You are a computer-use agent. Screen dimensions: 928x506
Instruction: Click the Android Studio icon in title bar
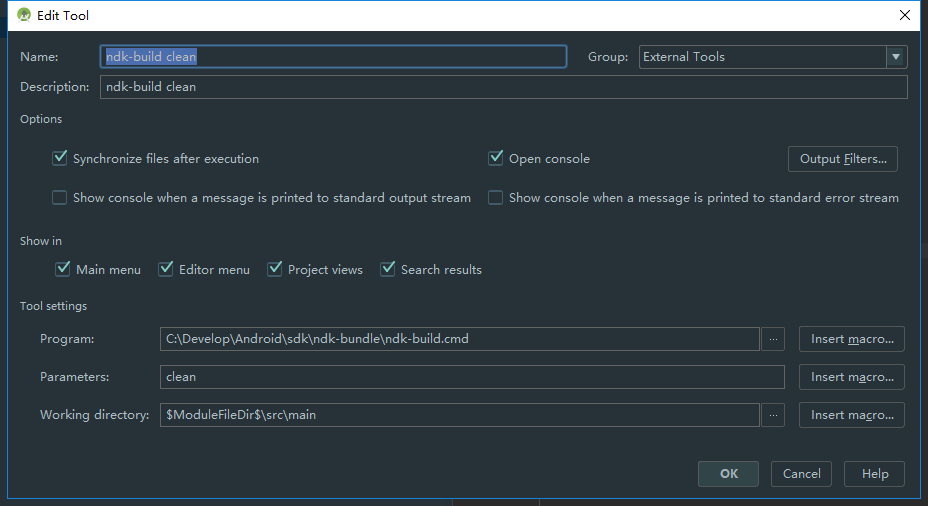(24, 15)
